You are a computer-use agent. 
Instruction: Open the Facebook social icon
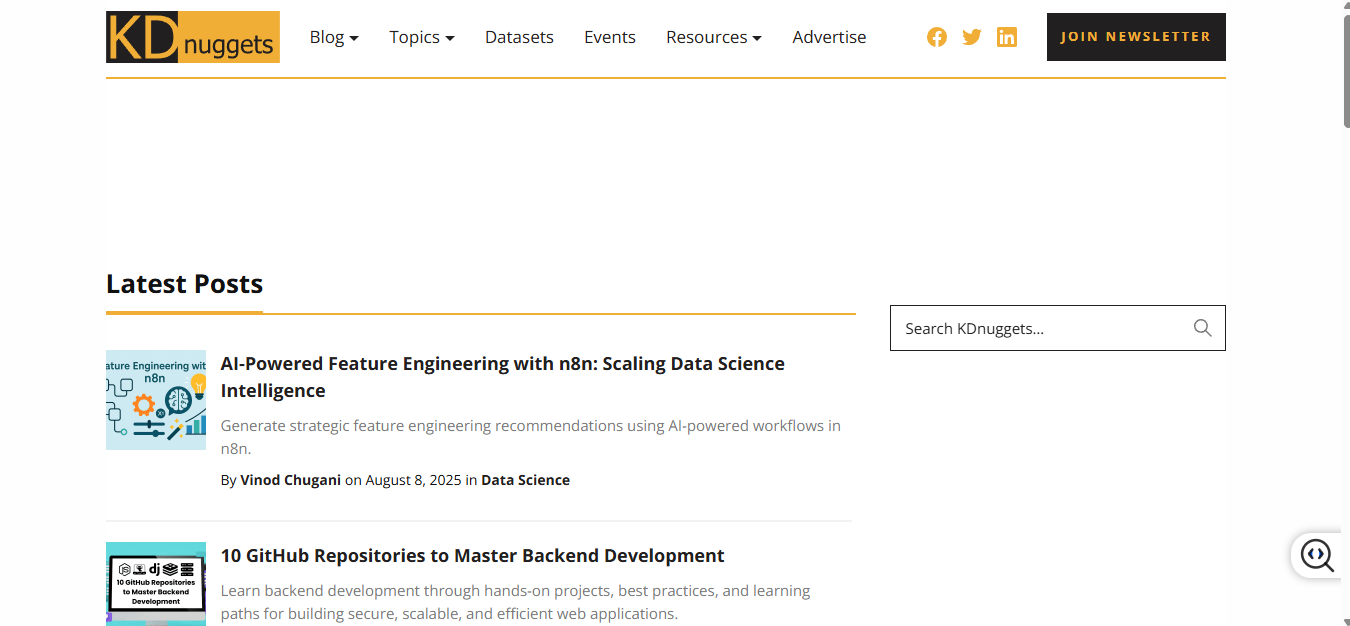click(x=937, y=37)
